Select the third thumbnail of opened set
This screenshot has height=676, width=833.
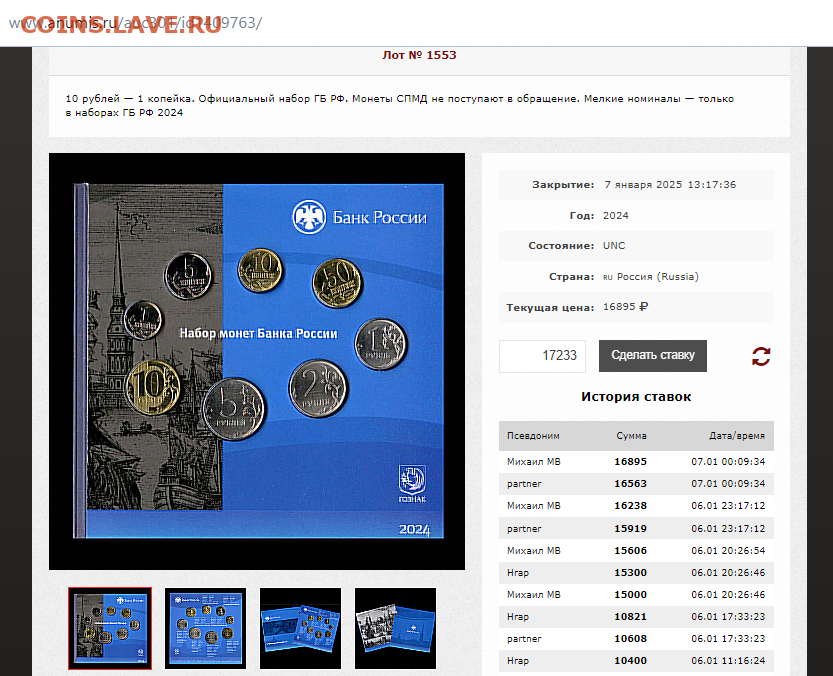300,628
